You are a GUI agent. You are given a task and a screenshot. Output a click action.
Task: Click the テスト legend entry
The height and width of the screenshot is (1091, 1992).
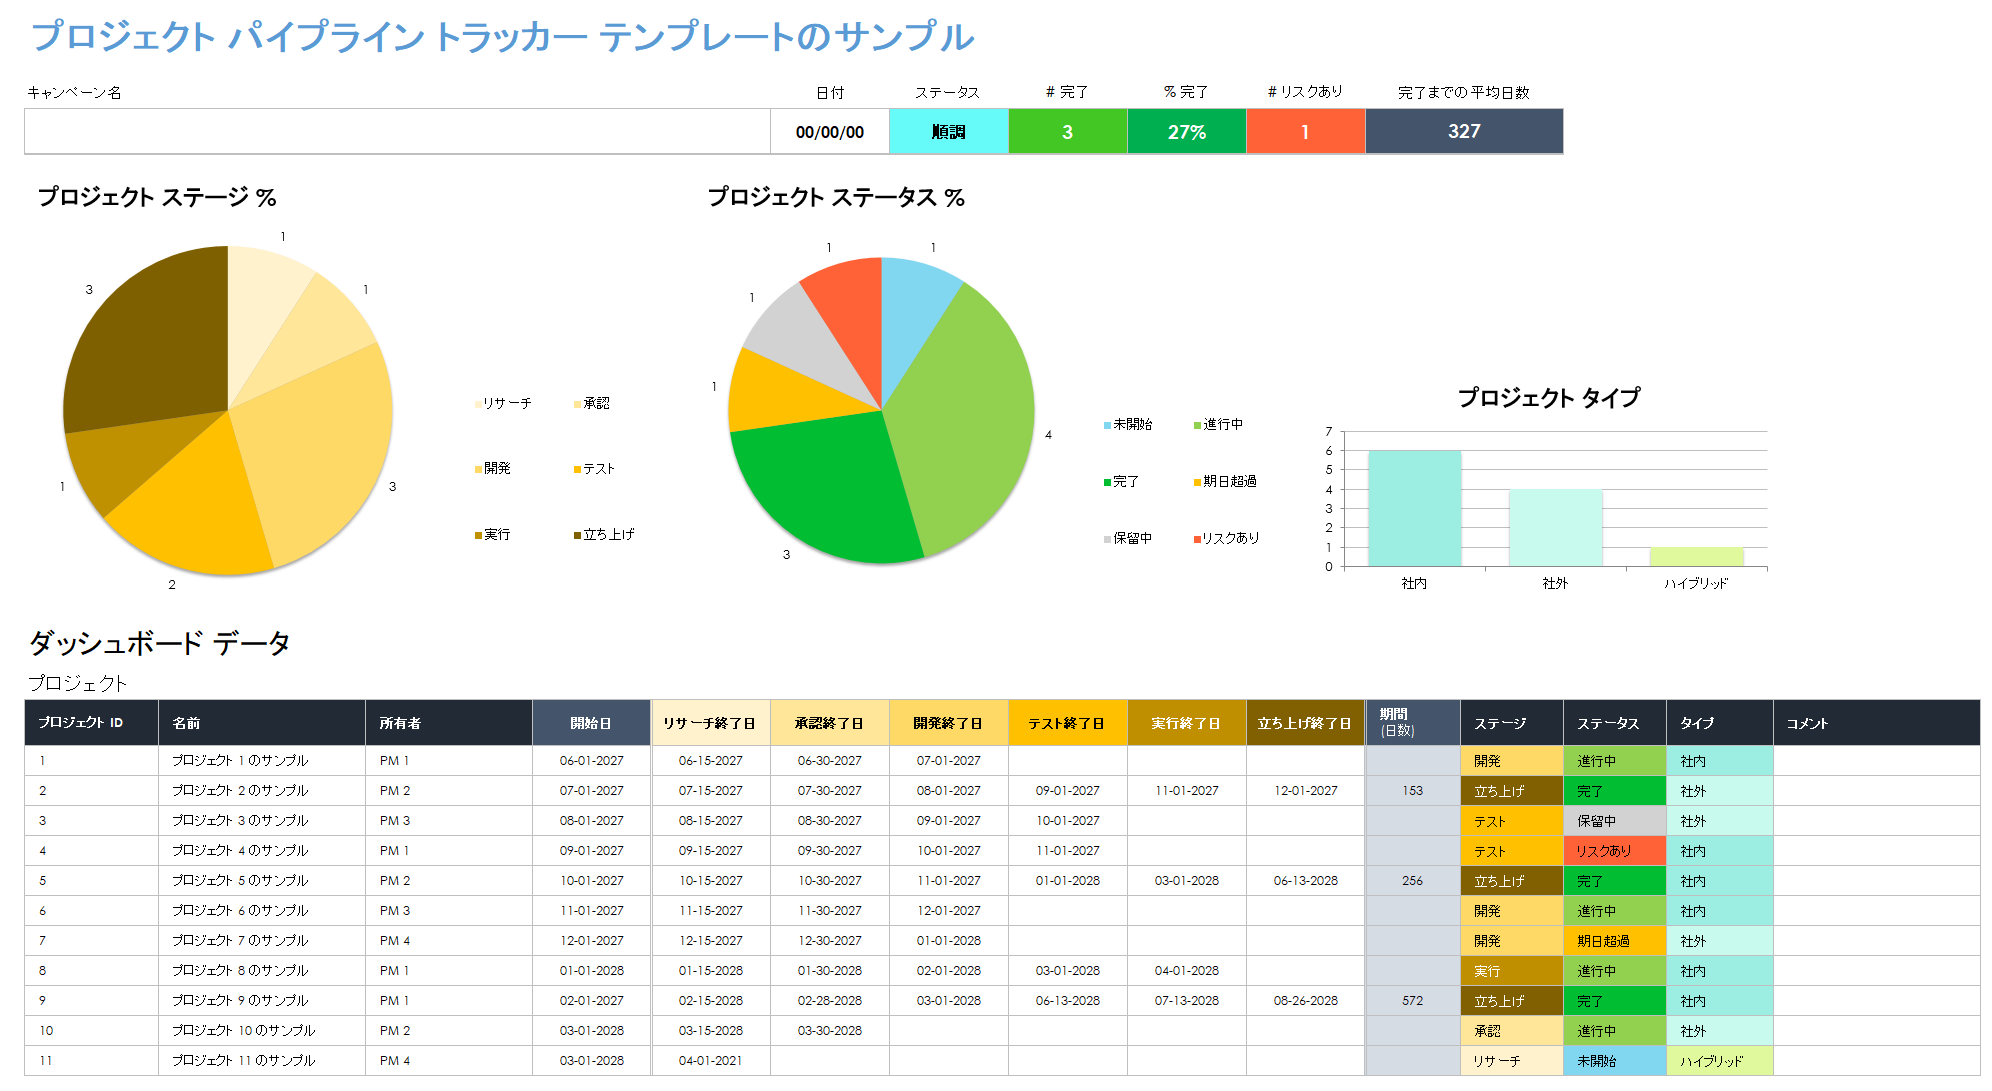tap(594, 468)
